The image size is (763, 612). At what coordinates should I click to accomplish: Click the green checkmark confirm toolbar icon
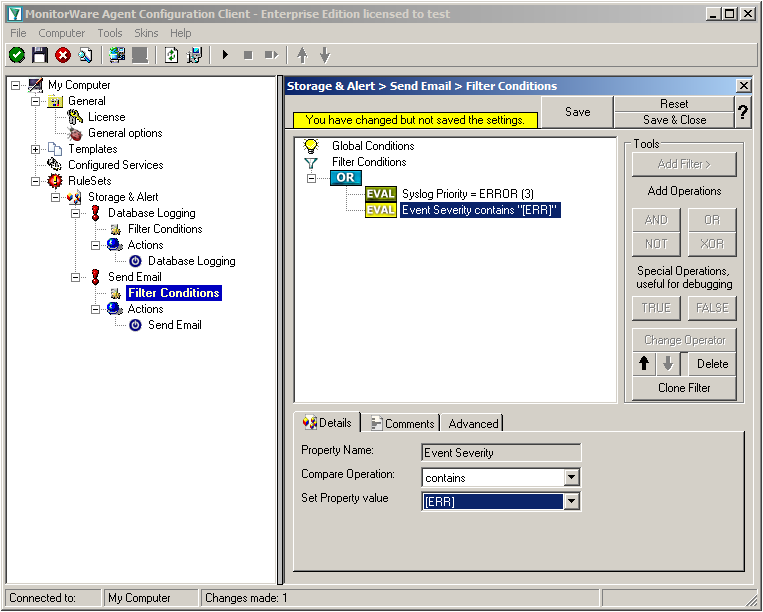17,55
